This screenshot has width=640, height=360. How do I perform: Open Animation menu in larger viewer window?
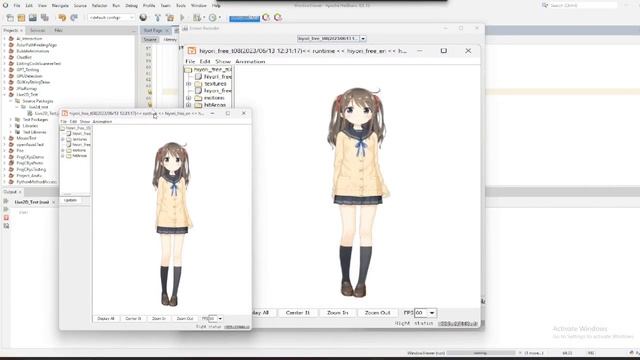(250, 62)
